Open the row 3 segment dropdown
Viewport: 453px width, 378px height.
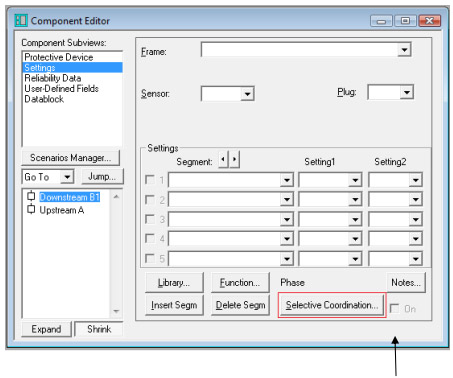[x=287, y=219]
